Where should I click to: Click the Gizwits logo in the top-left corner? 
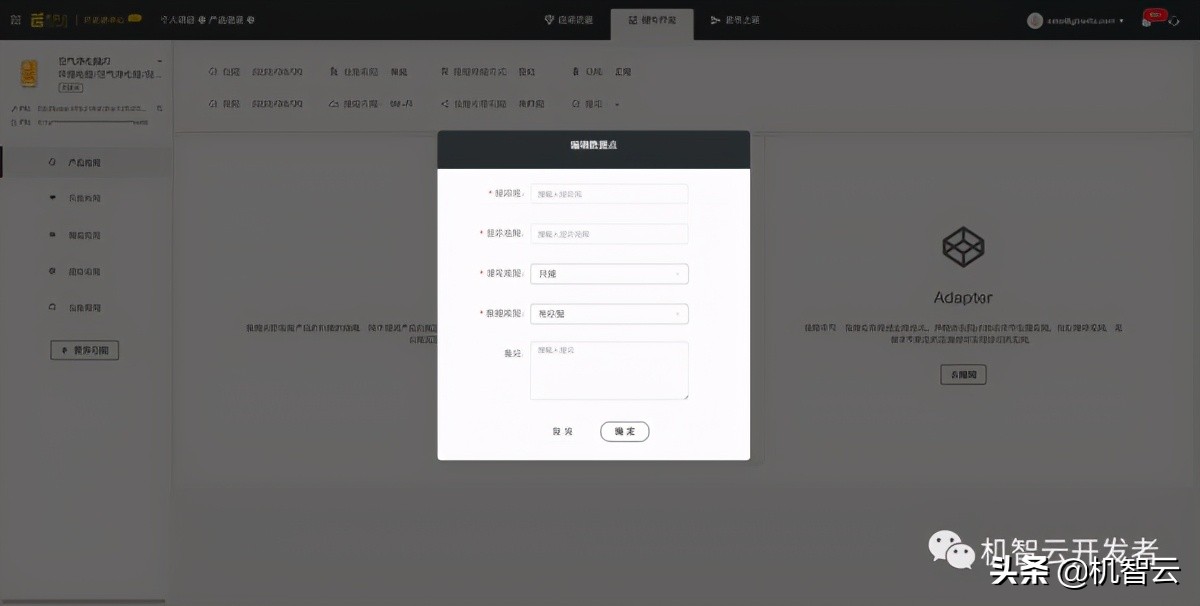point(44,17)
